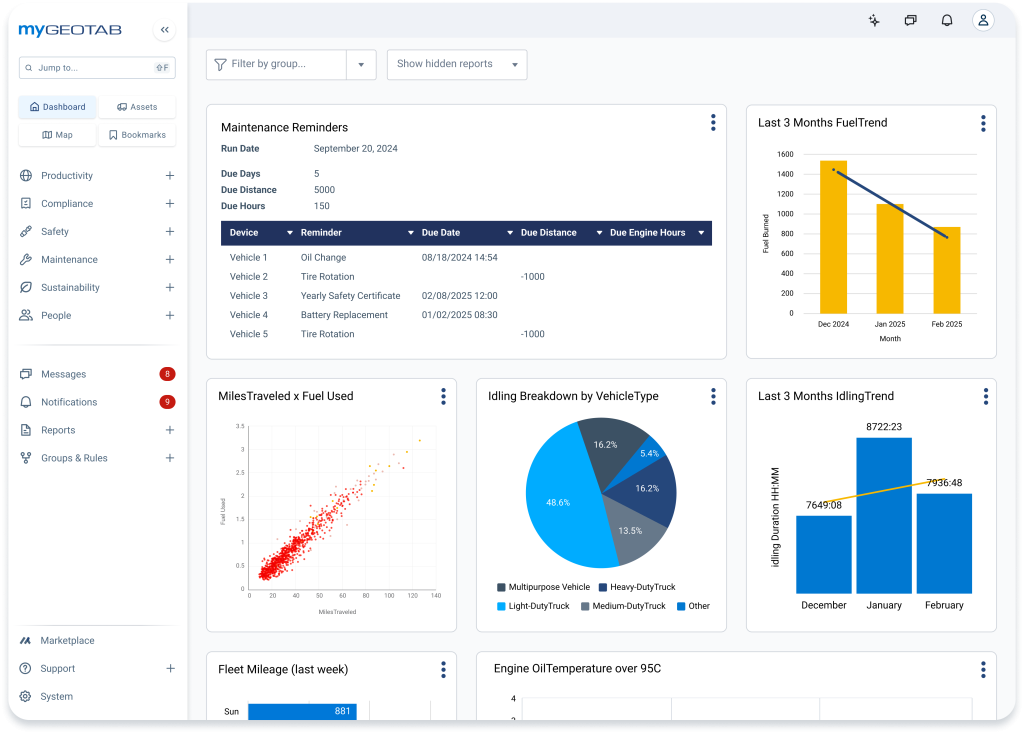Open the windows icon in top bar
This screenshot has height=734, width=1024.
[x=910, y=20]
